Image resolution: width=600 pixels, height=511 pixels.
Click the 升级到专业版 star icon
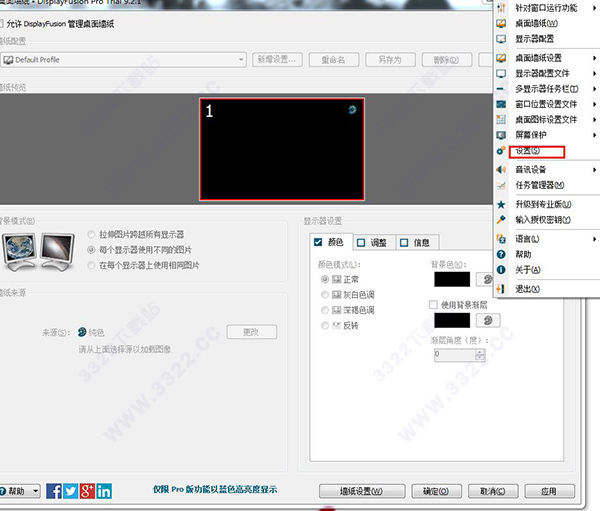tap(501, 204)
